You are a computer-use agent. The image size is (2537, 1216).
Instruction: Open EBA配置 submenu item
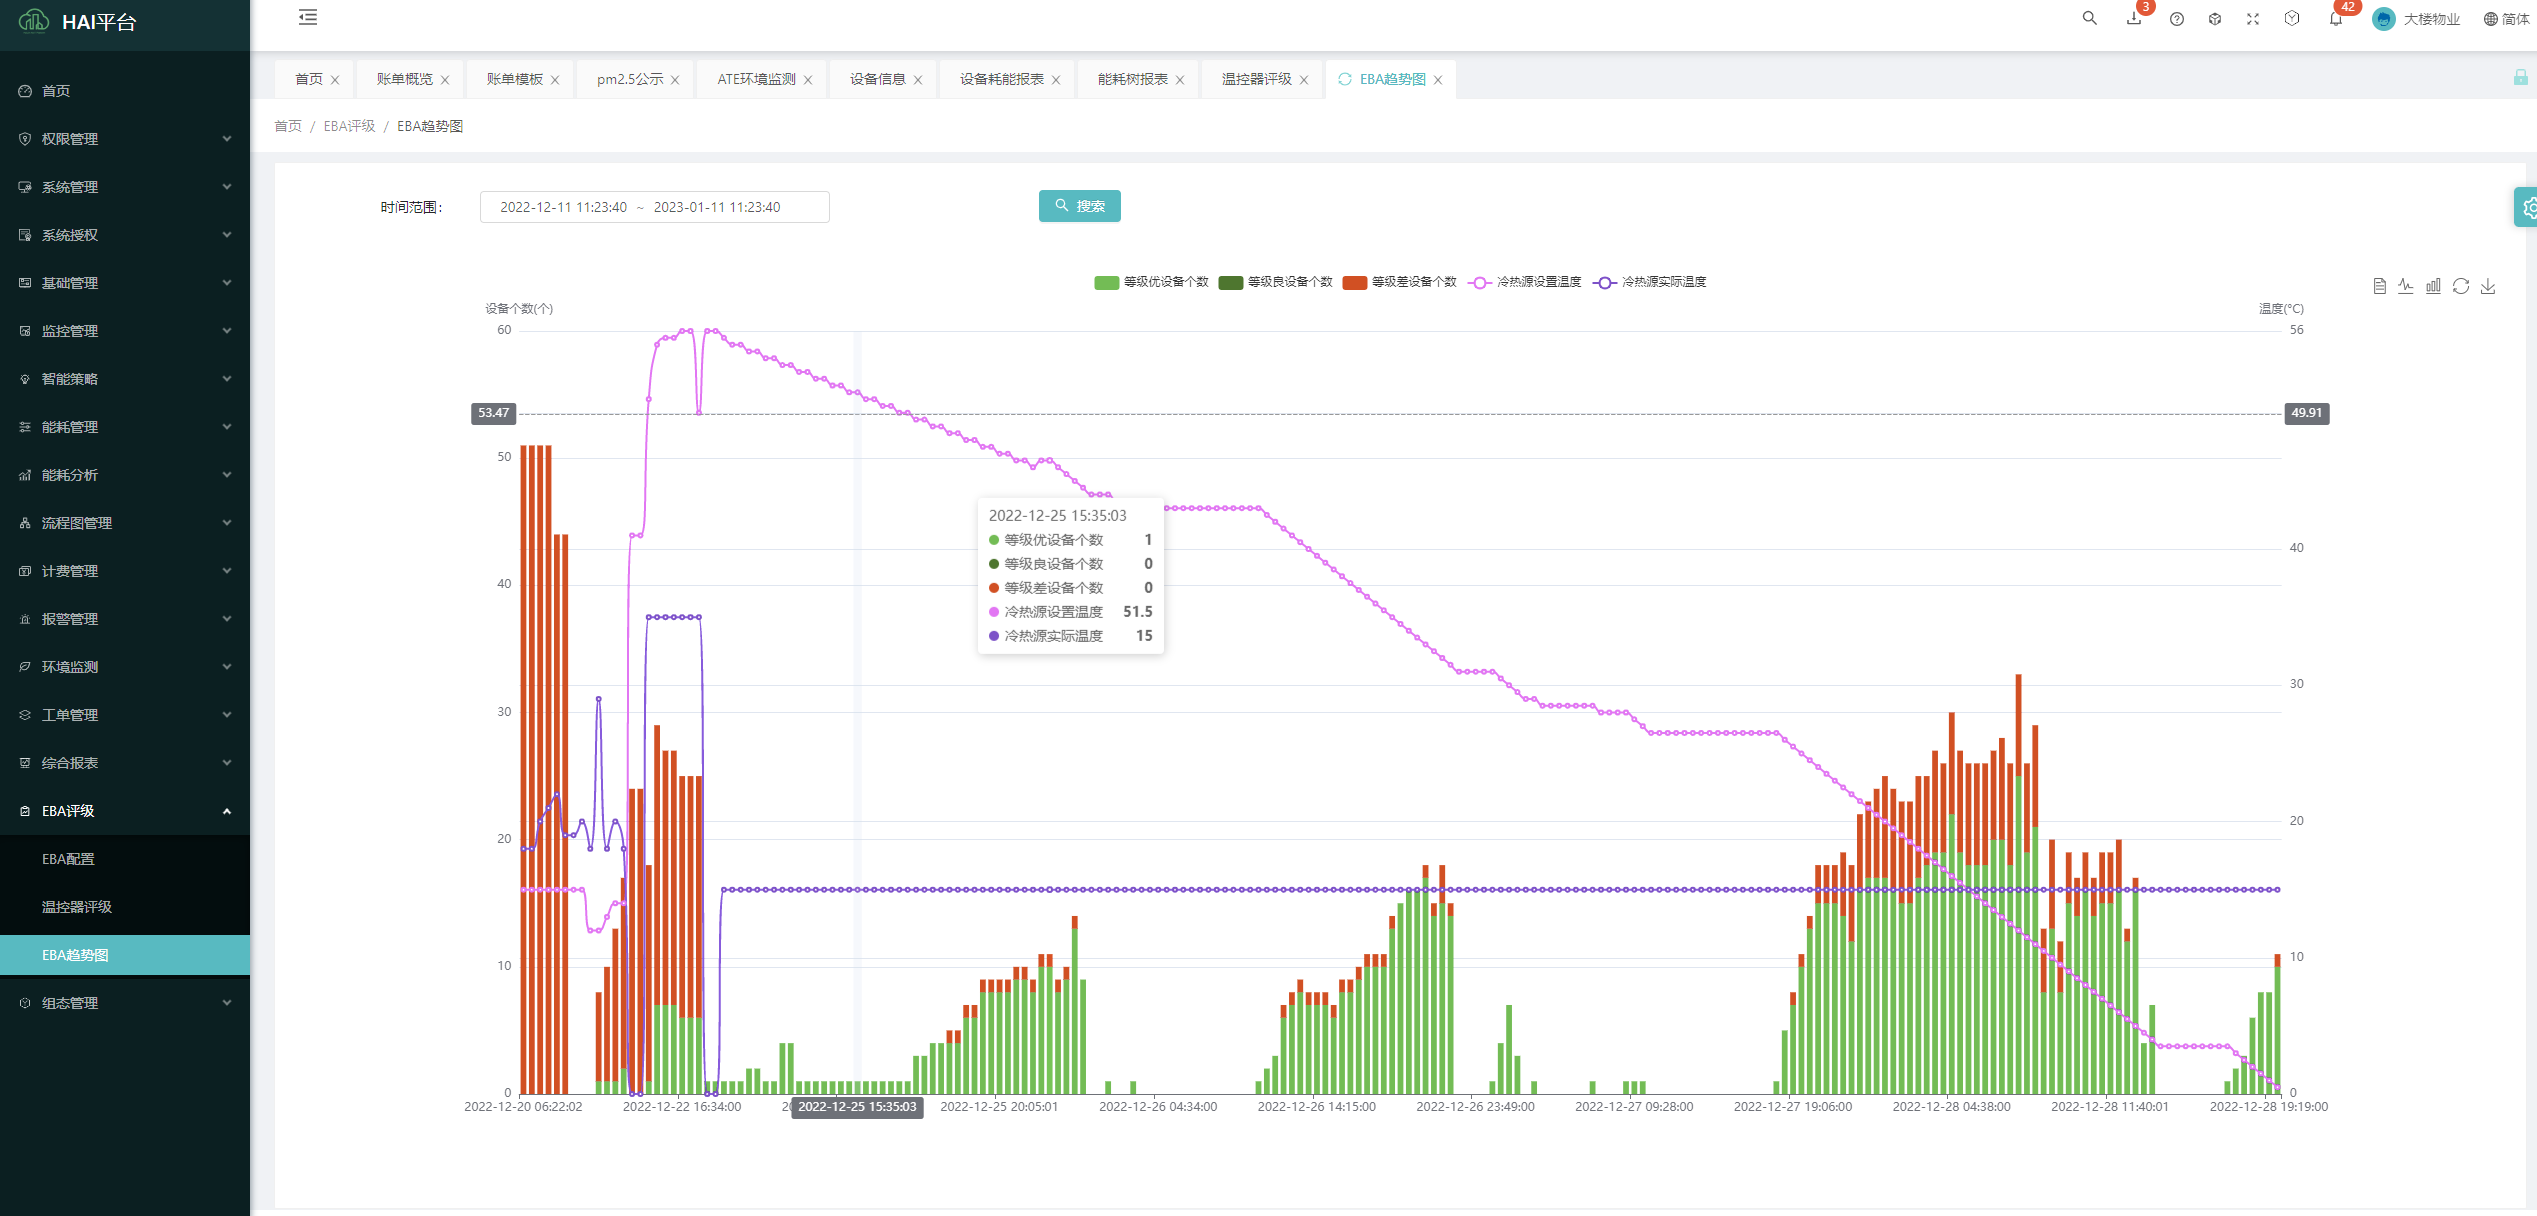pos(125,859)
